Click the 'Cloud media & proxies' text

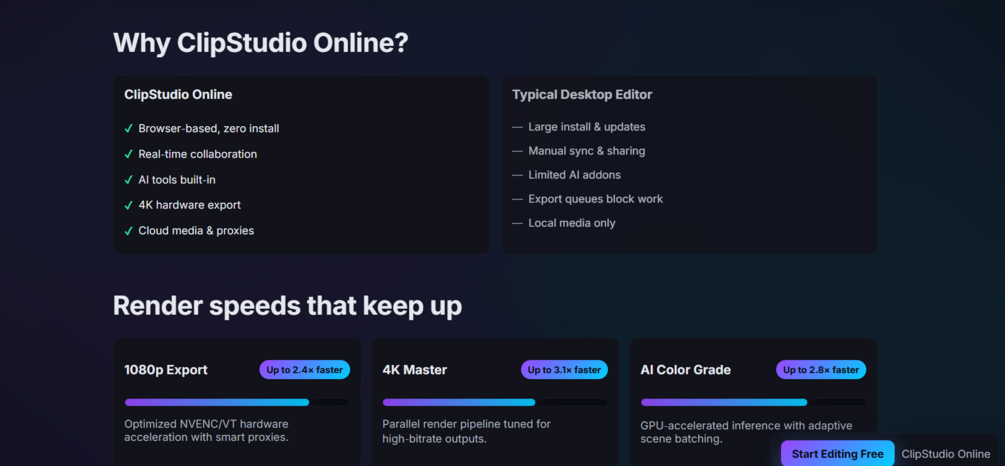coord(196,231)
